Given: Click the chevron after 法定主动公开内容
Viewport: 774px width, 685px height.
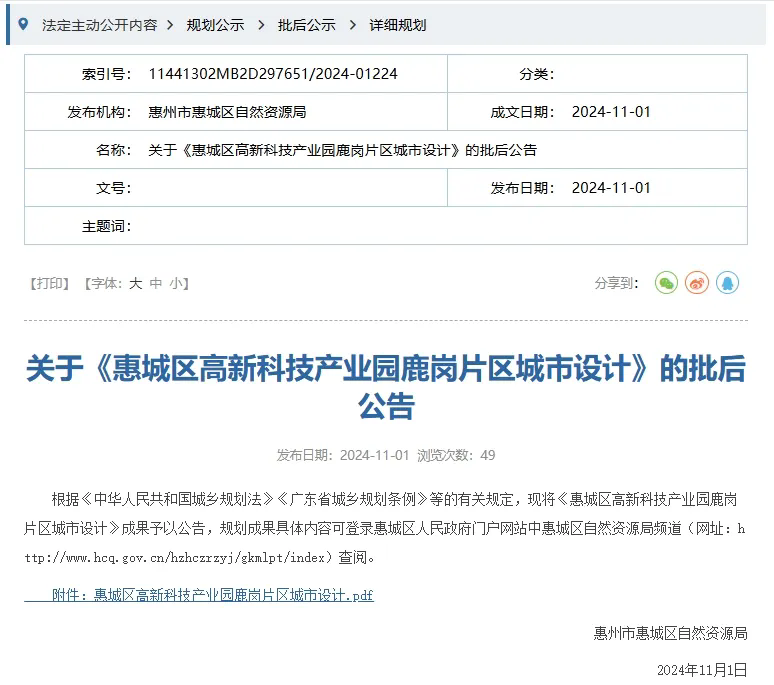Looking at the screenshot, I should click(x=171, y=24).
